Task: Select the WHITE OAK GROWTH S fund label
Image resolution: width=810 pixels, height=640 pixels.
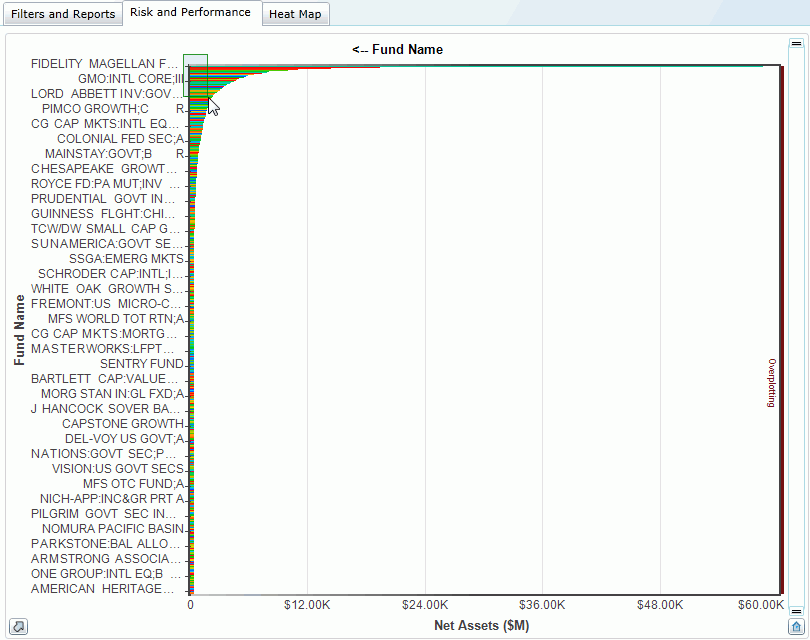Action: coord(106,288)
